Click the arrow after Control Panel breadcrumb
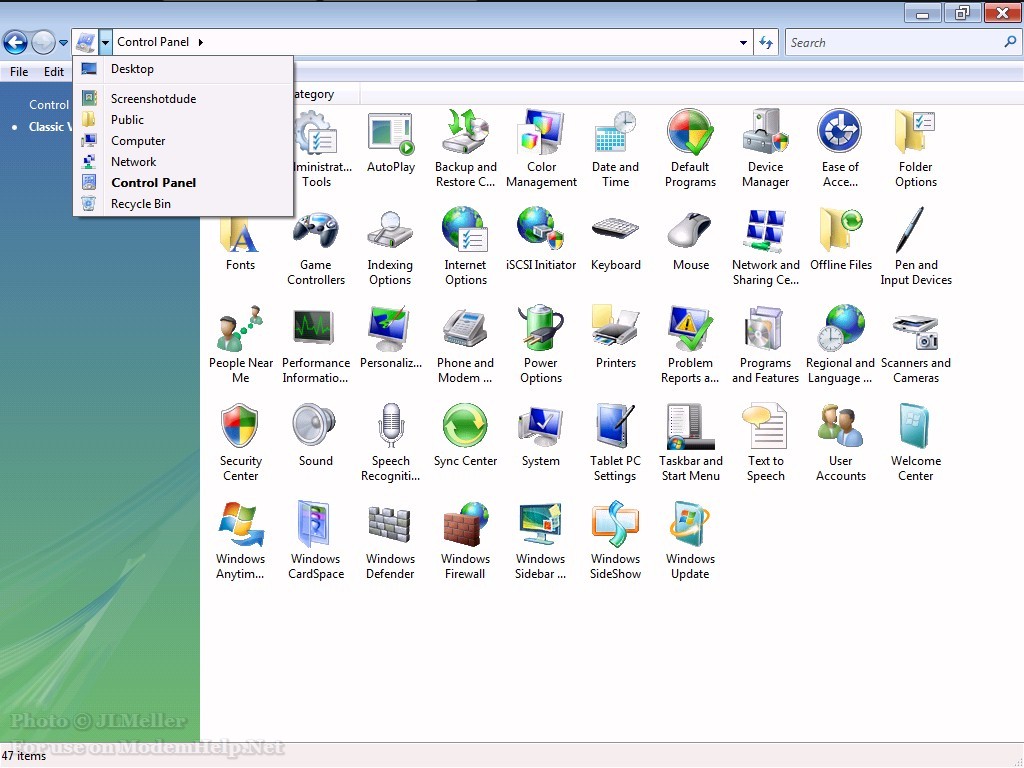Viewport: 1024px width, 768px height. (201, 42)
